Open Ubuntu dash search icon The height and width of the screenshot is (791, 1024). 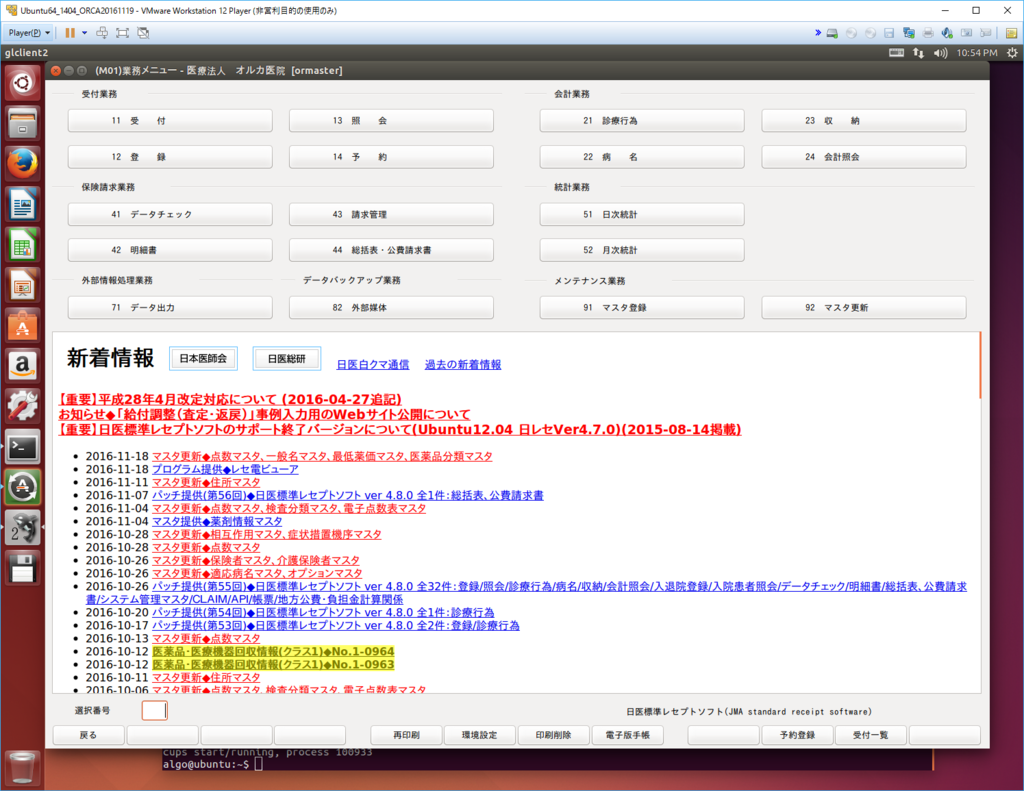22,83
